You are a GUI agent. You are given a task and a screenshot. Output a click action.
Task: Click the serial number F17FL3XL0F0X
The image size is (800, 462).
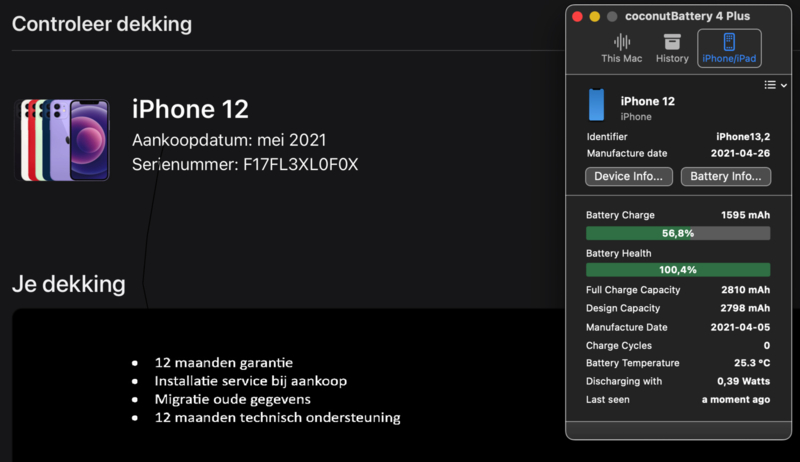click(301, 165)
